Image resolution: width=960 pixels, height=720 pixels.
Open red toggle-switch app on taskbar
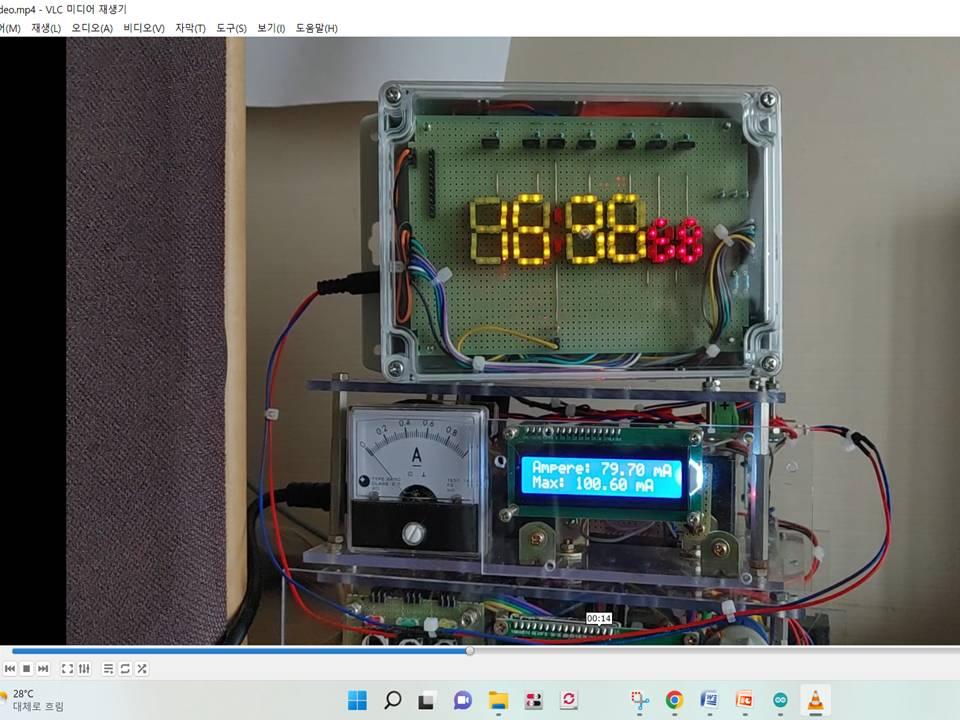pos(533,700)
